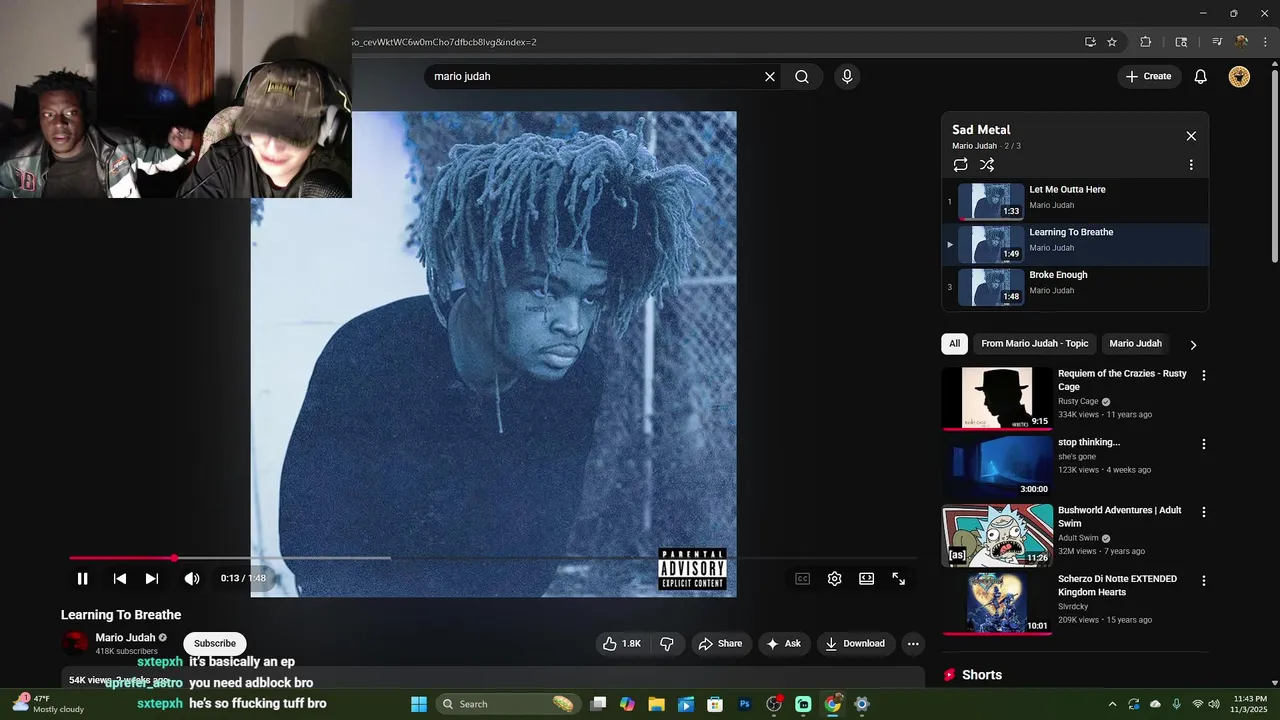The image size is (1280, 720).
Task: Launch Photoshop from taskbar
Action: click(744, 704)
